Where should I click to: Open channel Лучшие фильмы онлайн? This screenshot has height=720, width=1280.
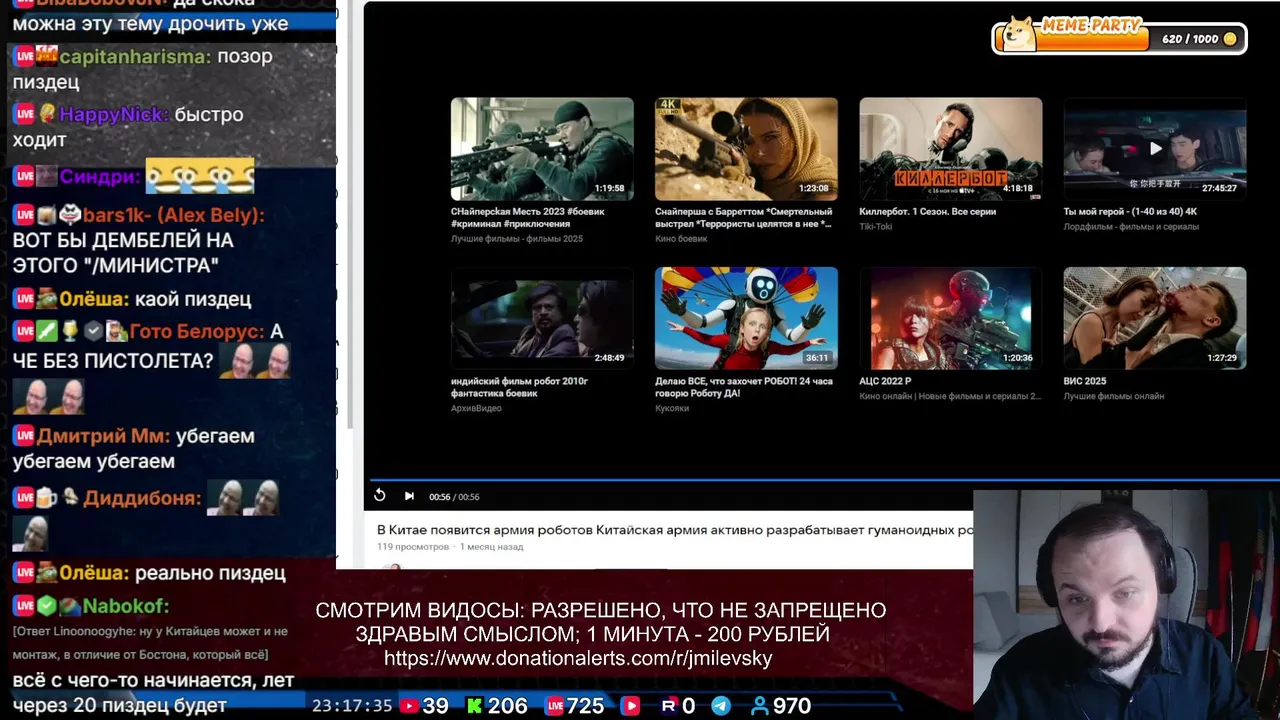click(1114, 396)
